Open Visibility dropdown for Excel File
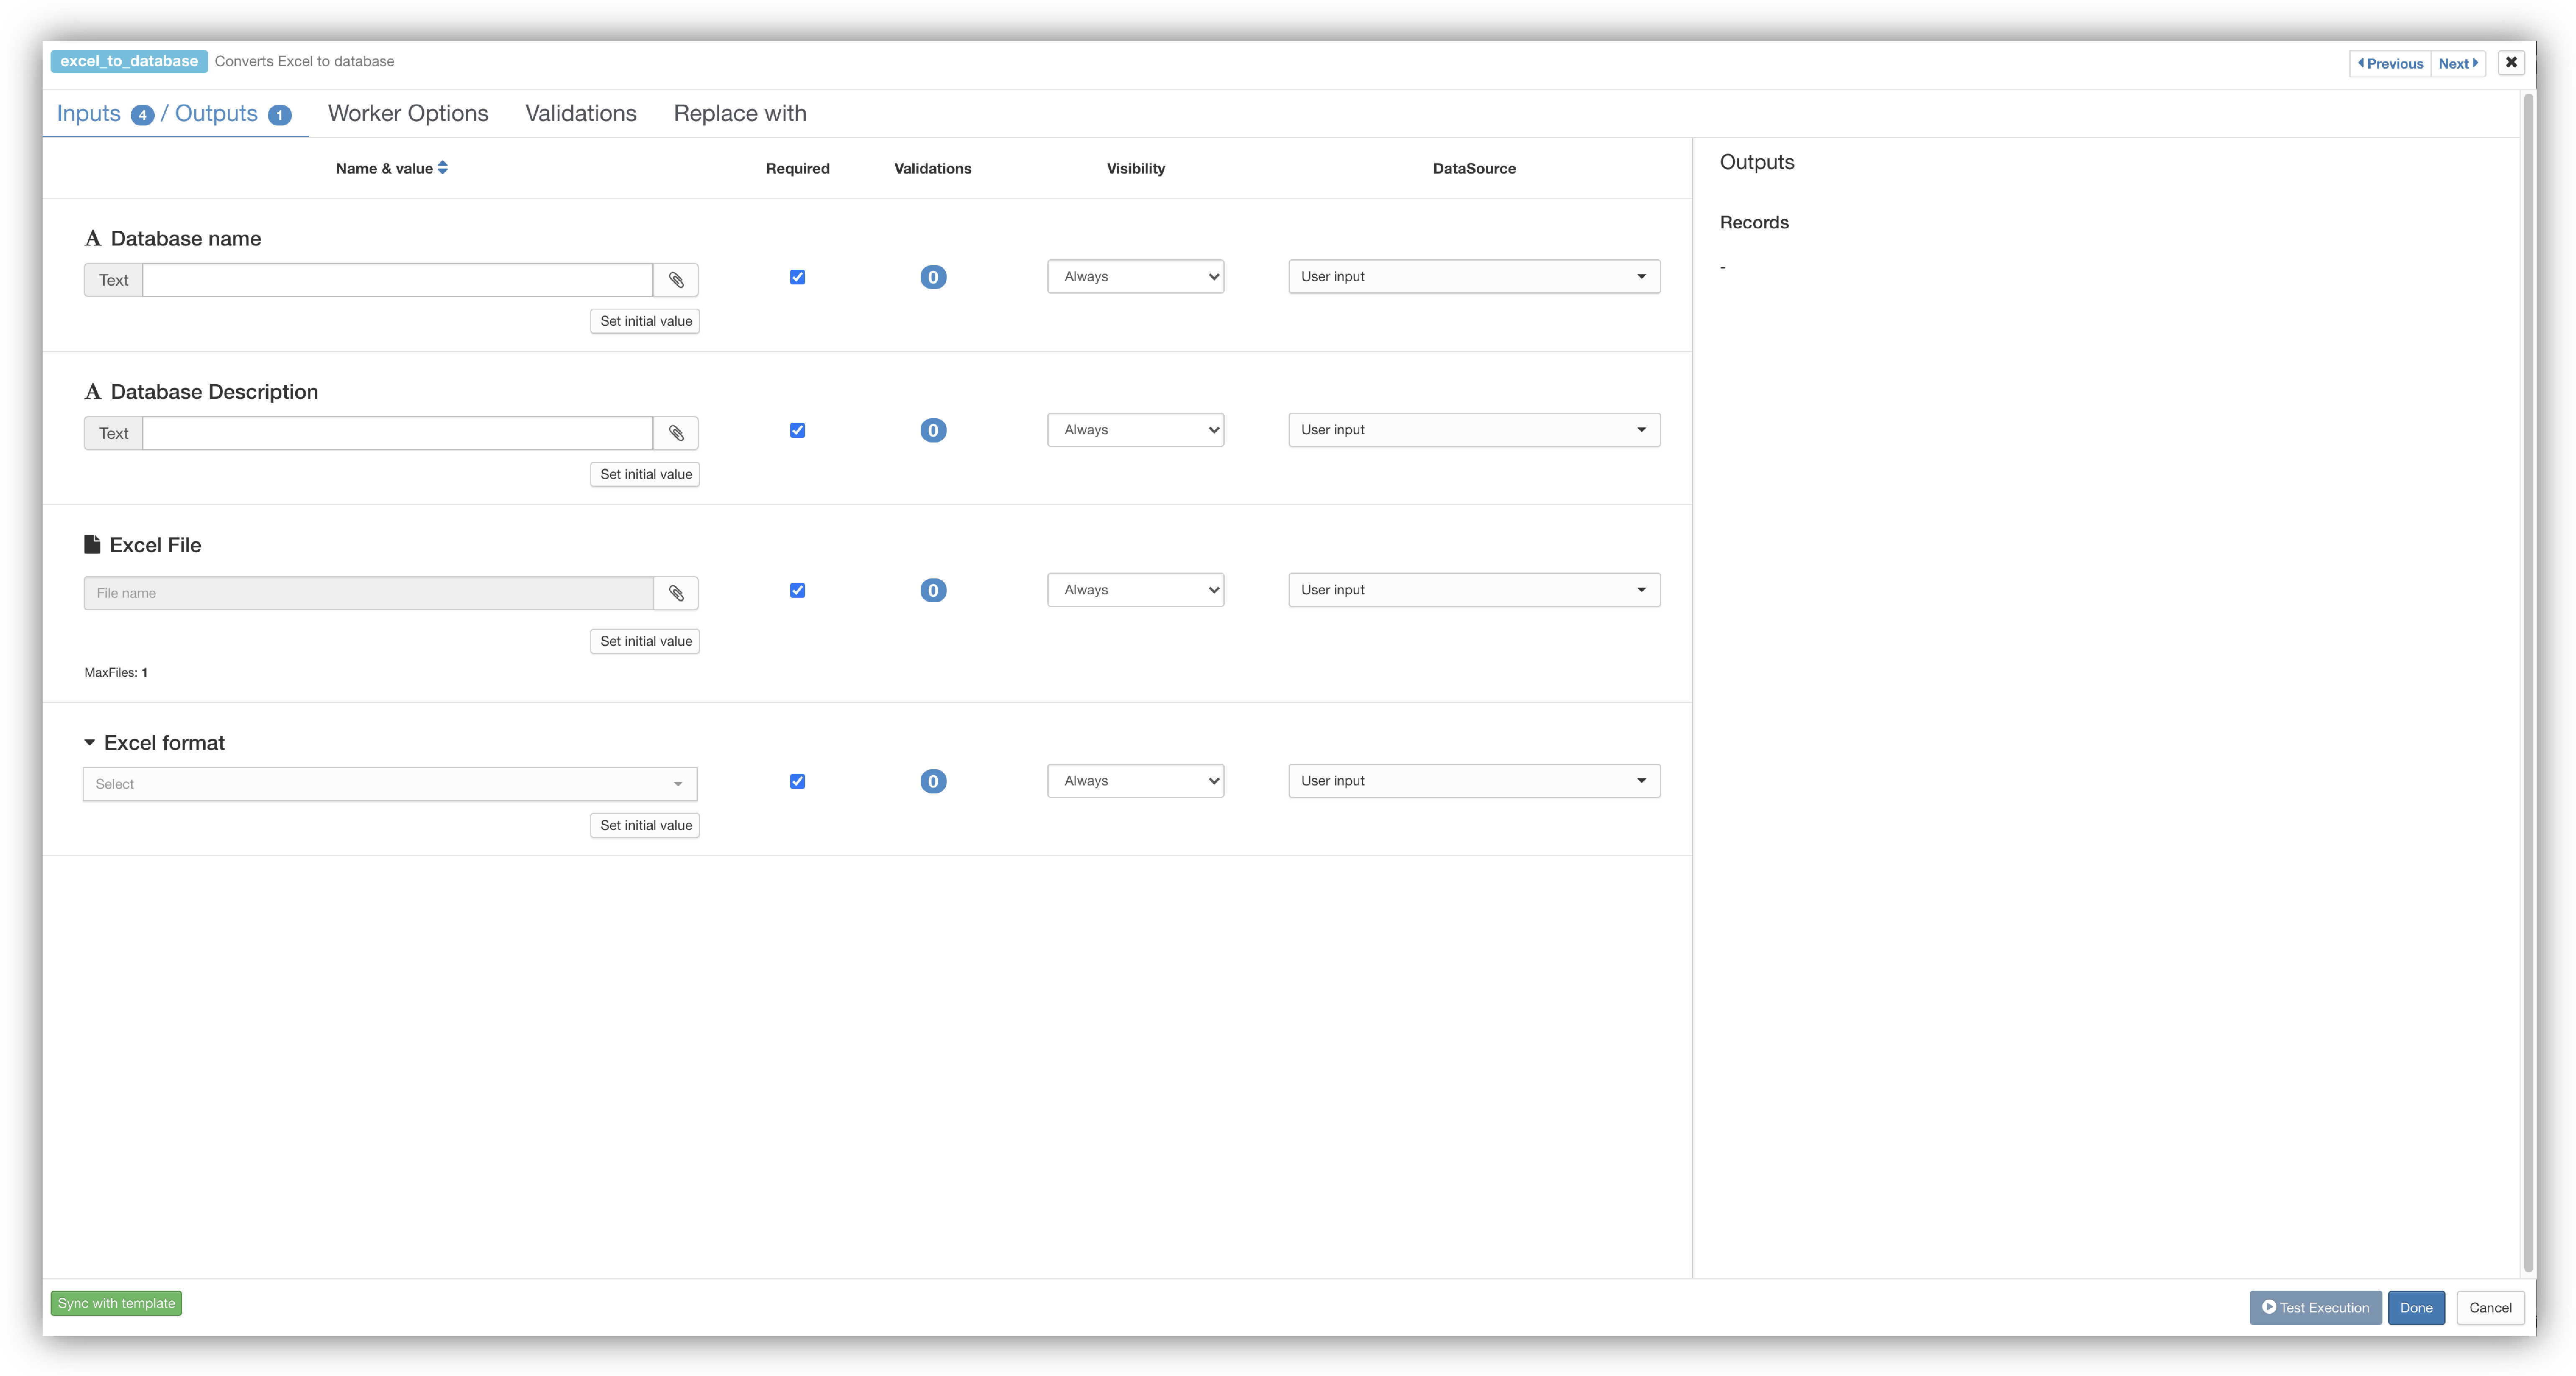 pyautogui.click(x=1136, y=590)
